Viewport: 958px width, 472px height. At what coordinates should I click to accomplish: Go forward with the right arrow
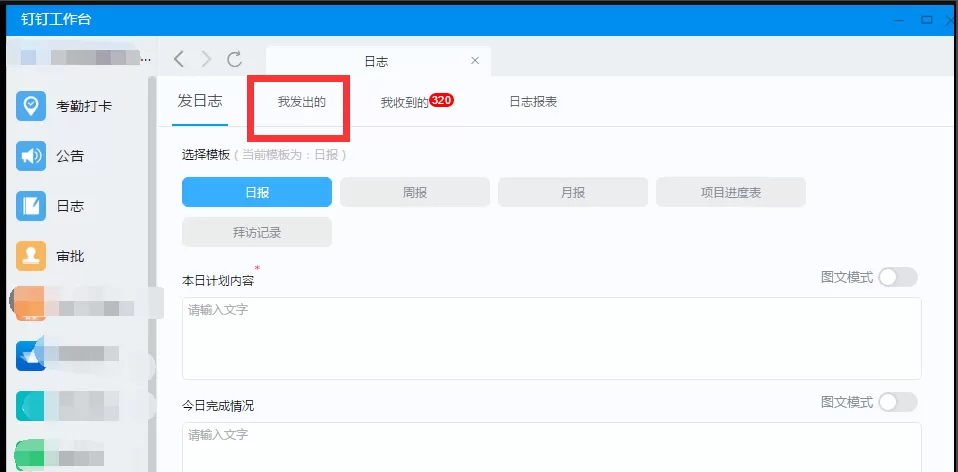pos(207,59)
